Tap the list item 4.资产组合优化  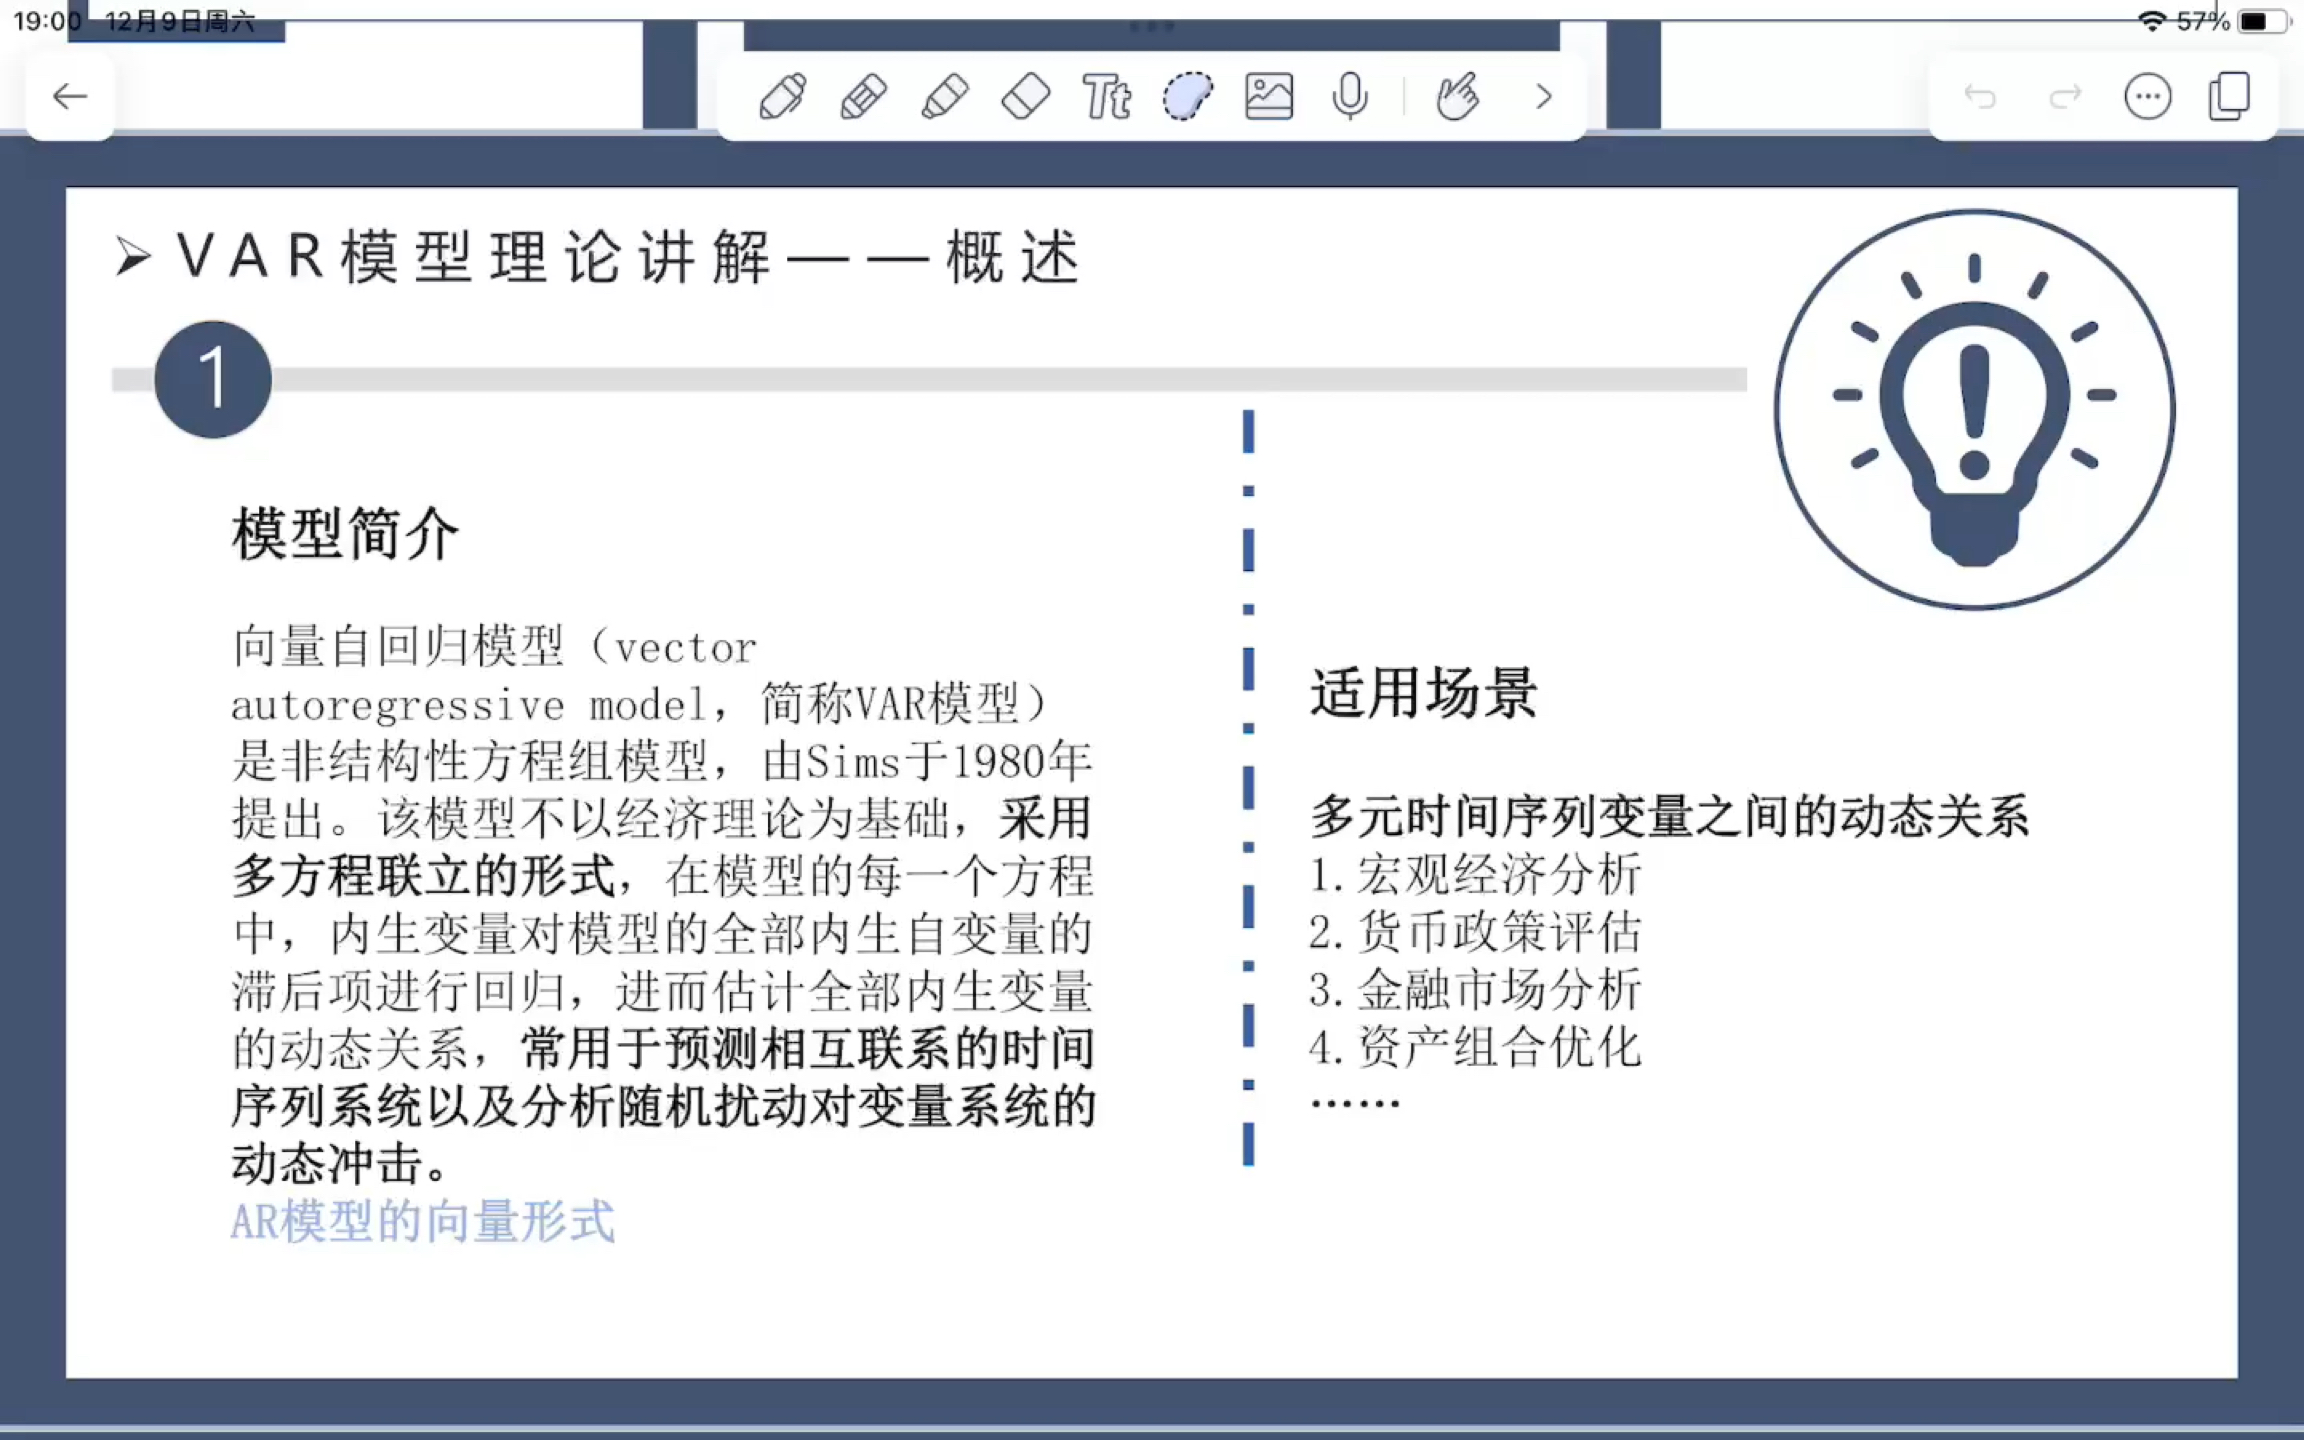pyautogui.click(x=1475, y=1047)
